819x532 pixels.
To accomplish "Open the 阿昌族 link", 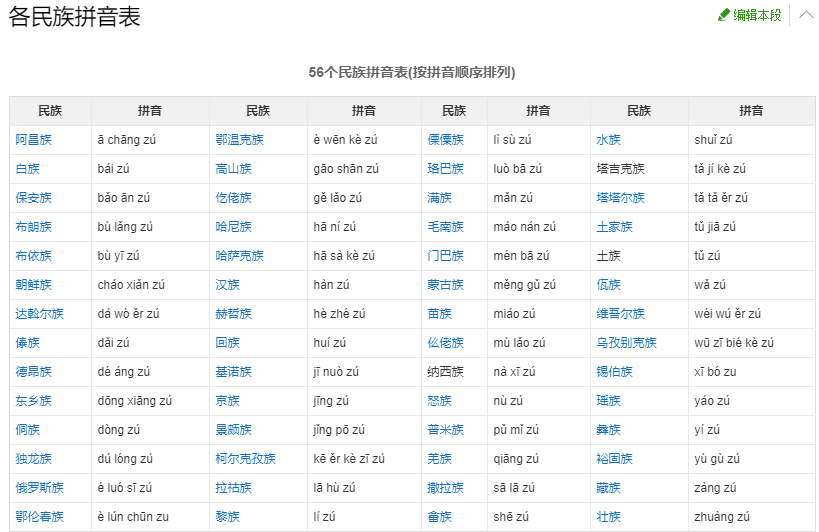I will pos(33,140).
